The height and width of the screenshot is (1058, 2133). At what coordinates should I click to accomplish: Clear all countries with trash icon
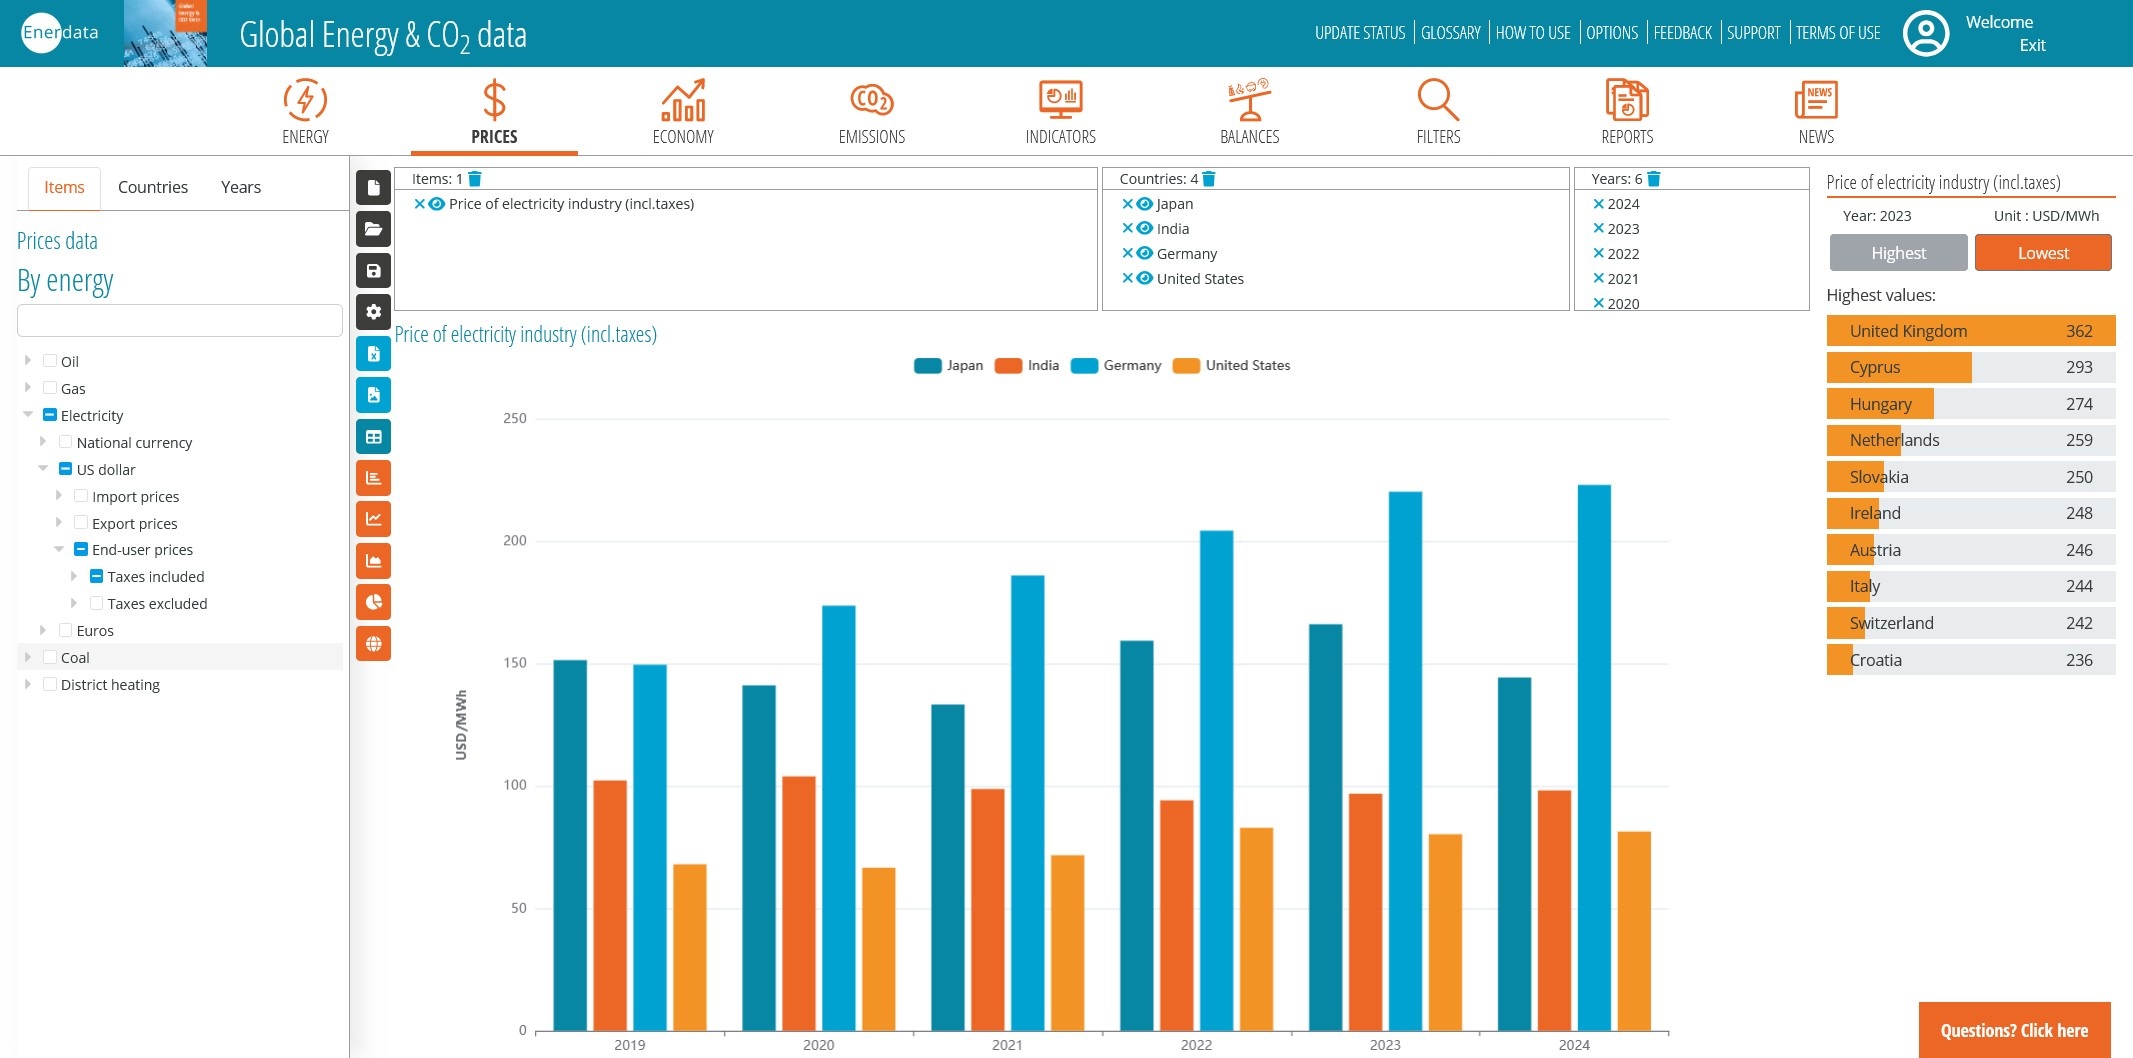(1209, 179)
